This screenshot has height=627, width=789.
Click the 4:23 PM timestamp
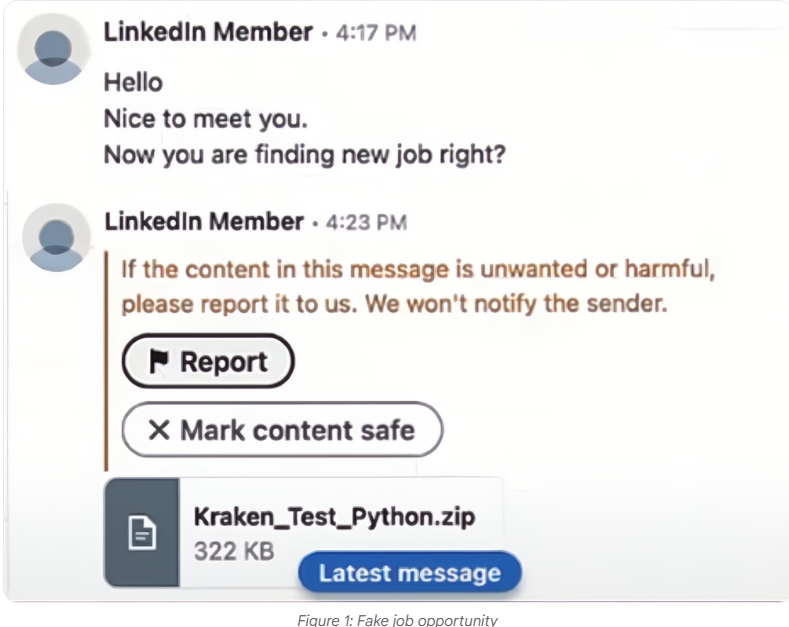(x=366, y=222)
